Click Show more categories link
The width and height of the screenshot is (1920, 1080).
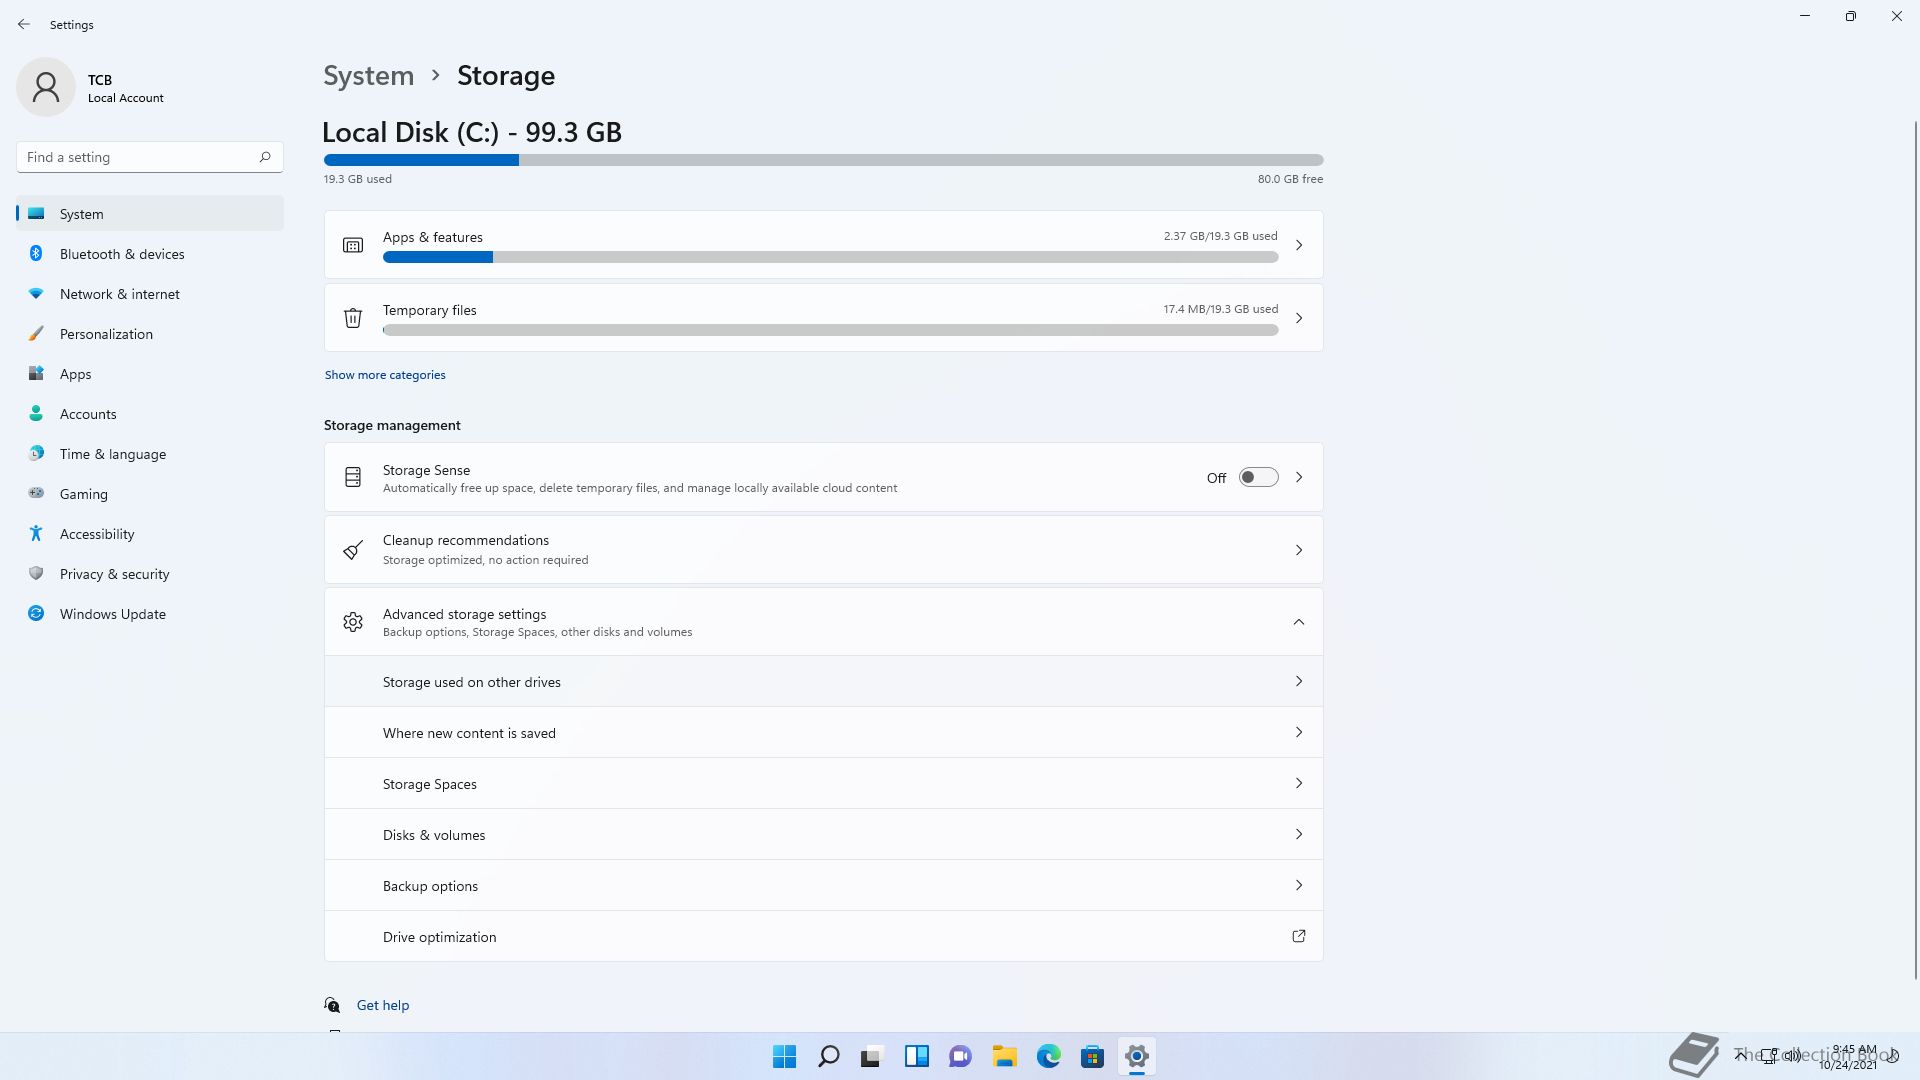[385, 375]
